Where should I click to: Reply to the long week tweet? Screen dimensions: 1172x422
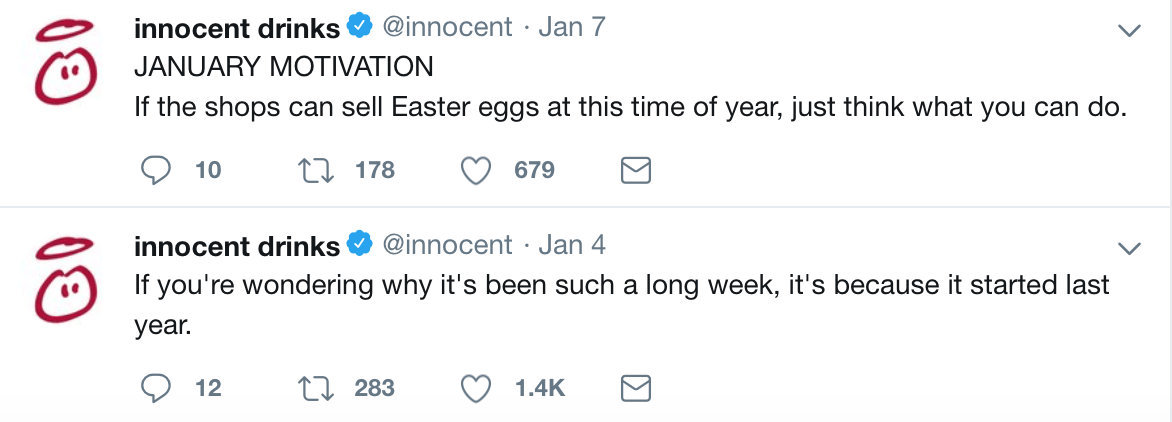pyautogui.click(x=155, y=388)
